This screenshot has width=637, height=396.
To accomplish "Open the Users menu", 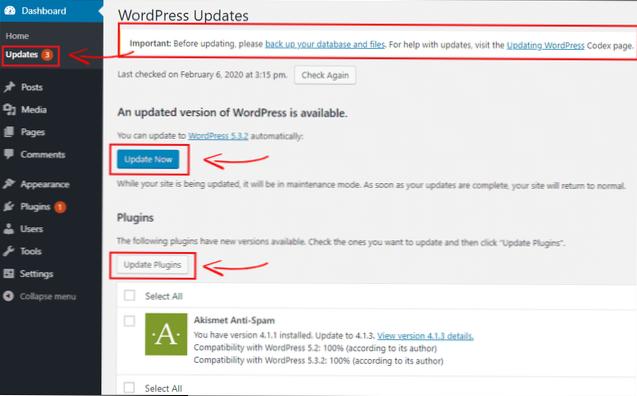I will click(31, 229).
